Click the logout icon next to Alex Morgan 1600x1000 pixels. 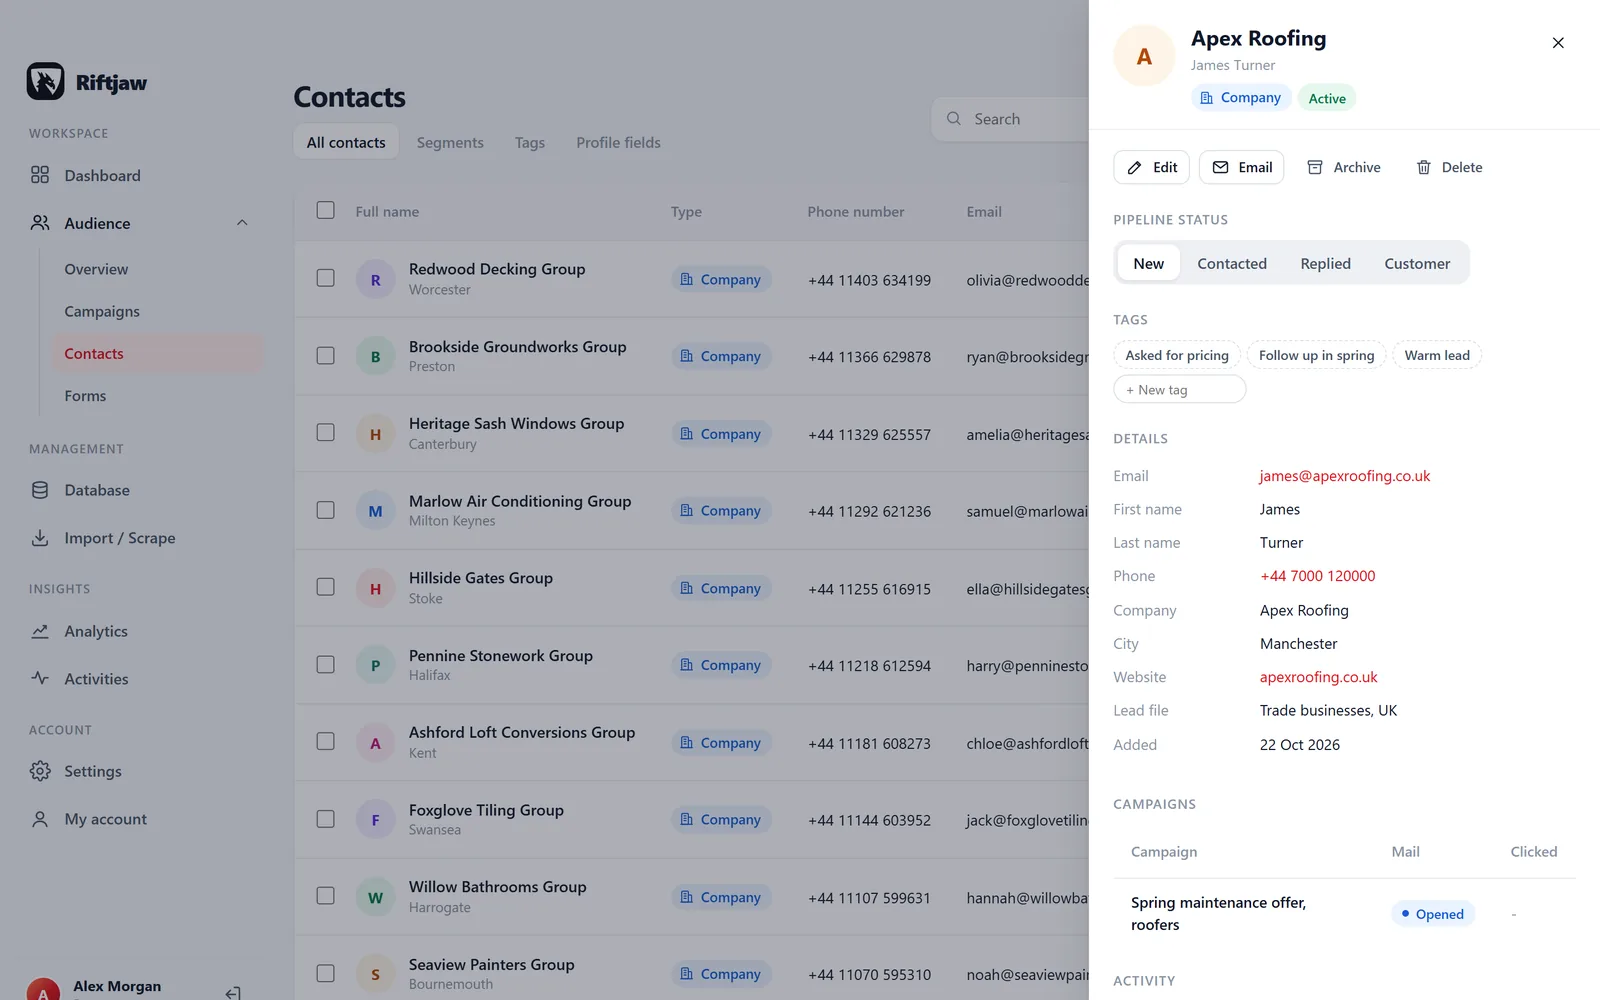pos(233,993)
